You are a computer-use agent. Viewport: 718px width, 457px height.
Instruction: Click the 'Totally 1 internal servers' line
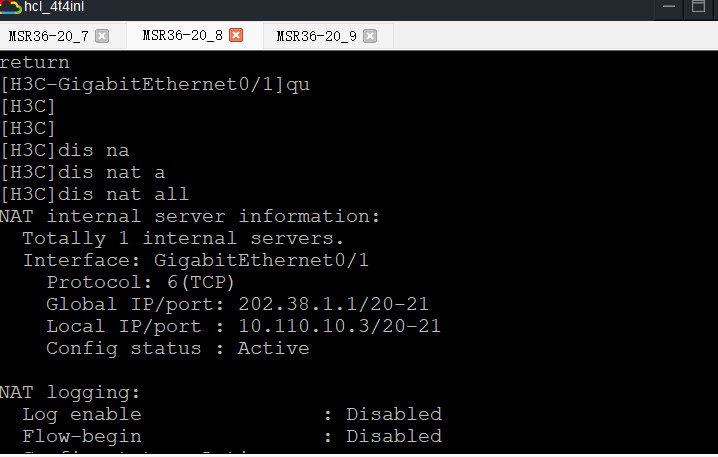[183, 238]
